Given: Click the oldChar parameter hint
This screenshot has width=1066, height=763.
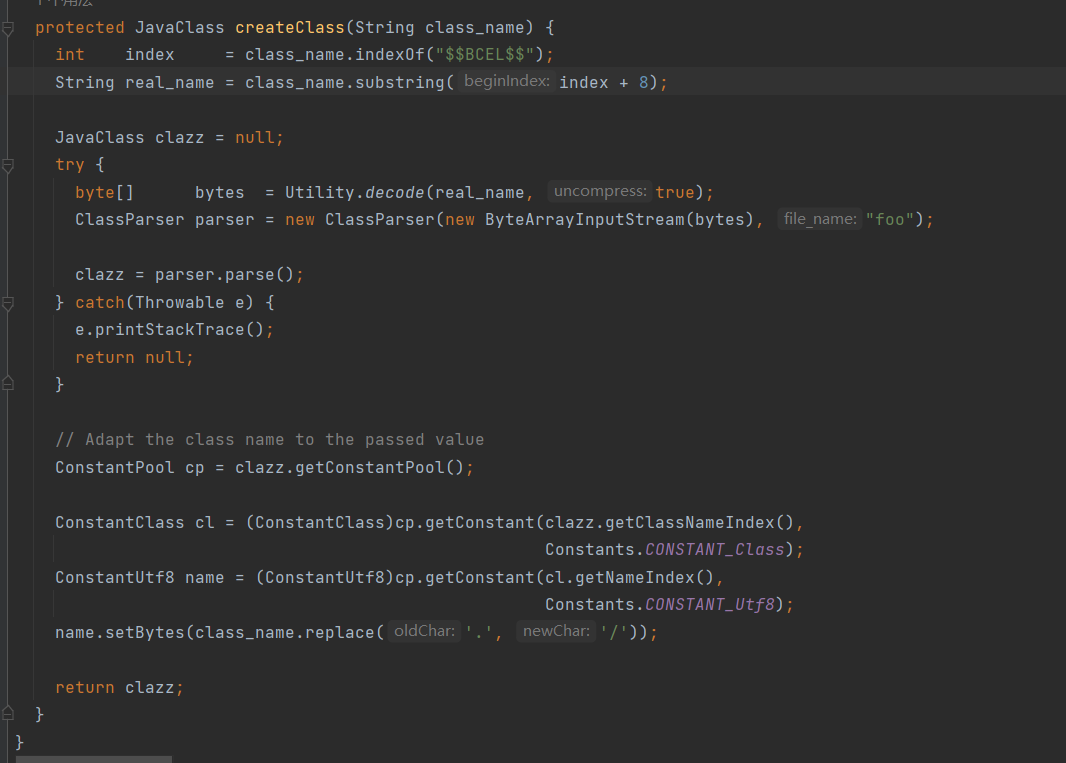Looking at the screenshot, I should [x=425, y=632].
